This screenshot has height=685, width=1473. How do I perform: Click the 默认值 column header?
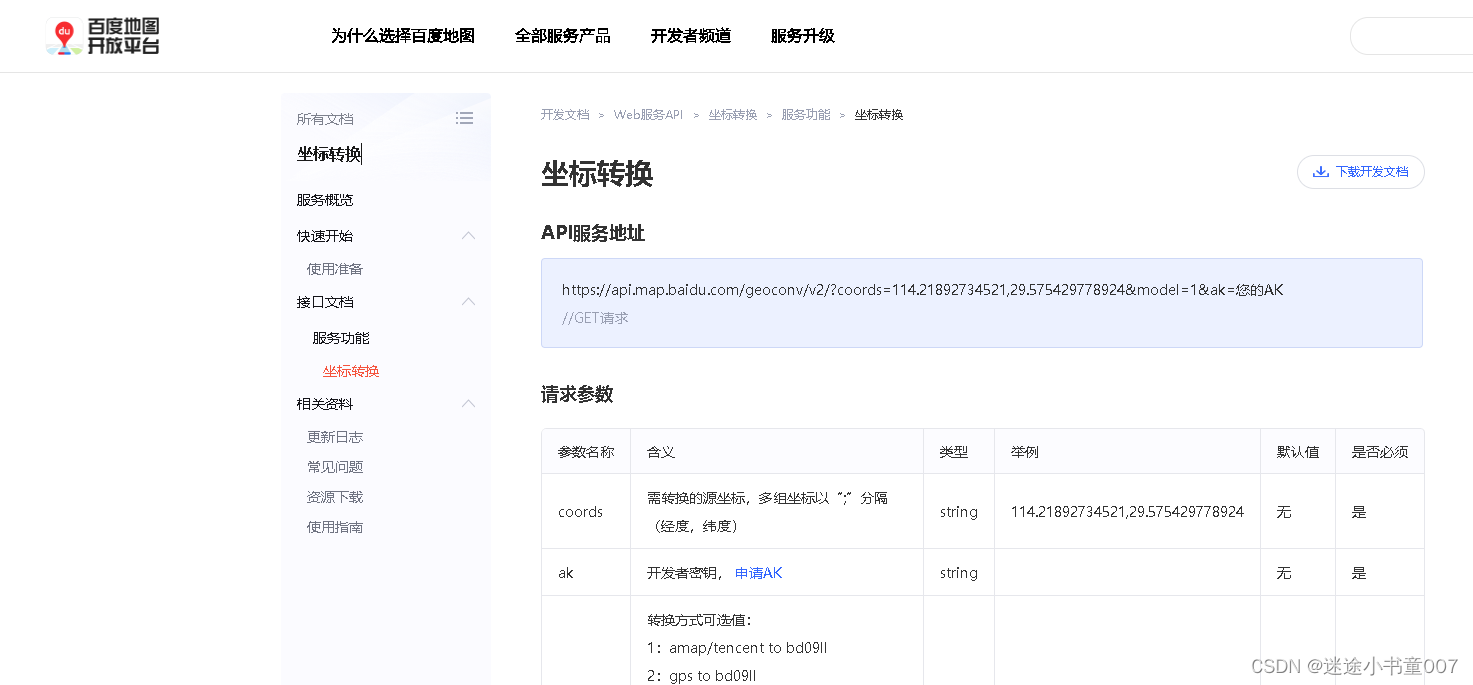pos(1298,452)
